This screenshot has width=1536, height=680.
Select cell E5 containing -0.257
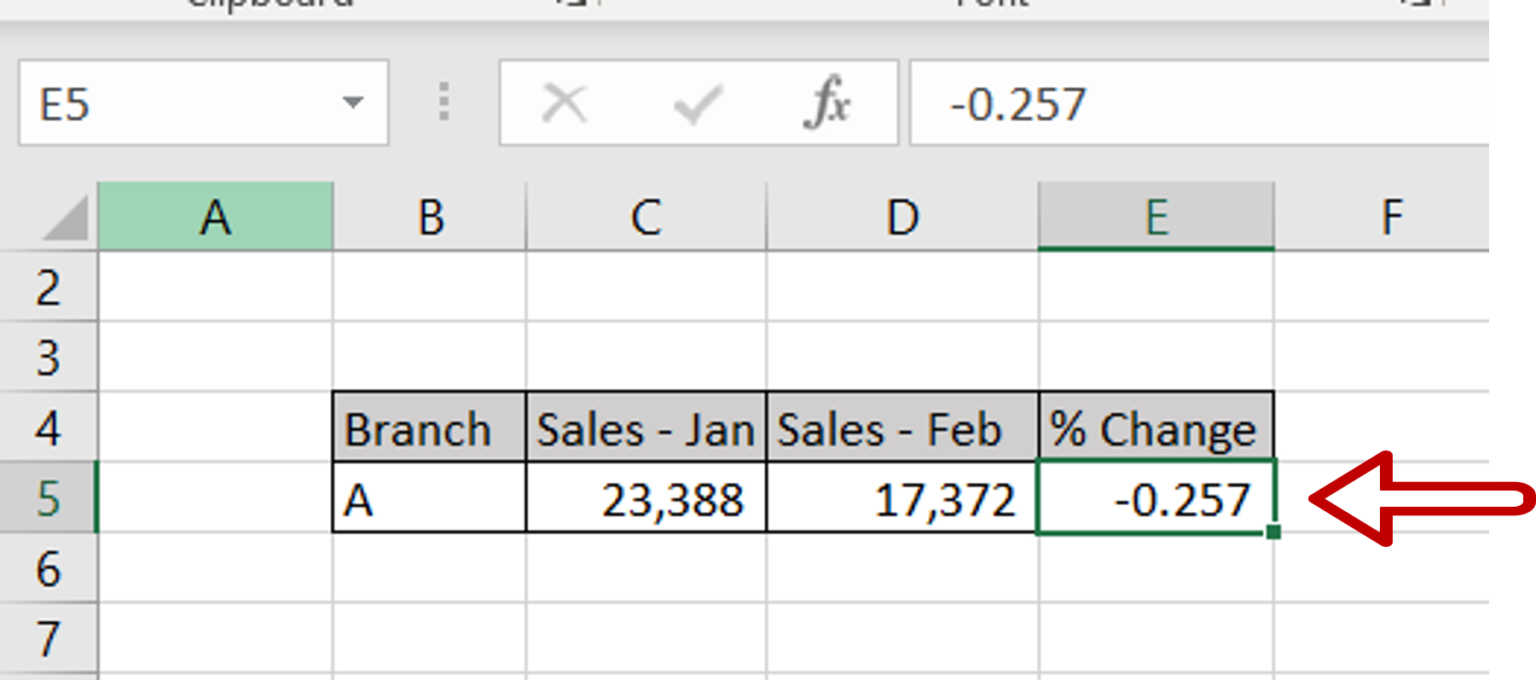(1155, 500)
